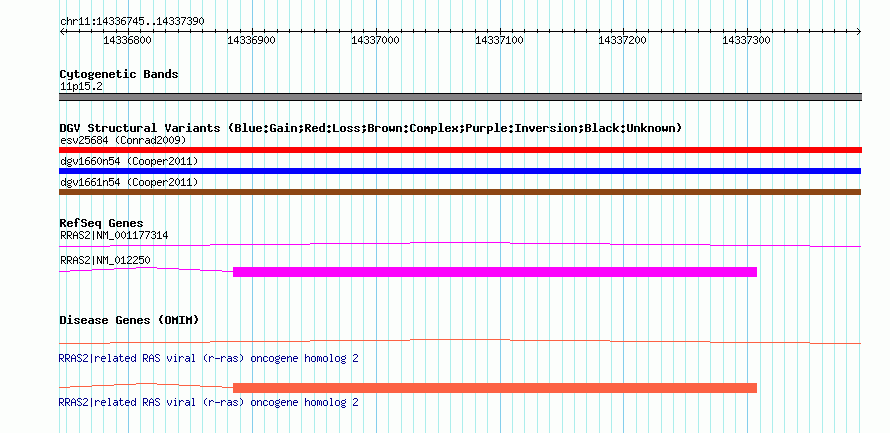
Task: Click the magenta NM_012250 exon block
Action: click(x=495, y=272)
